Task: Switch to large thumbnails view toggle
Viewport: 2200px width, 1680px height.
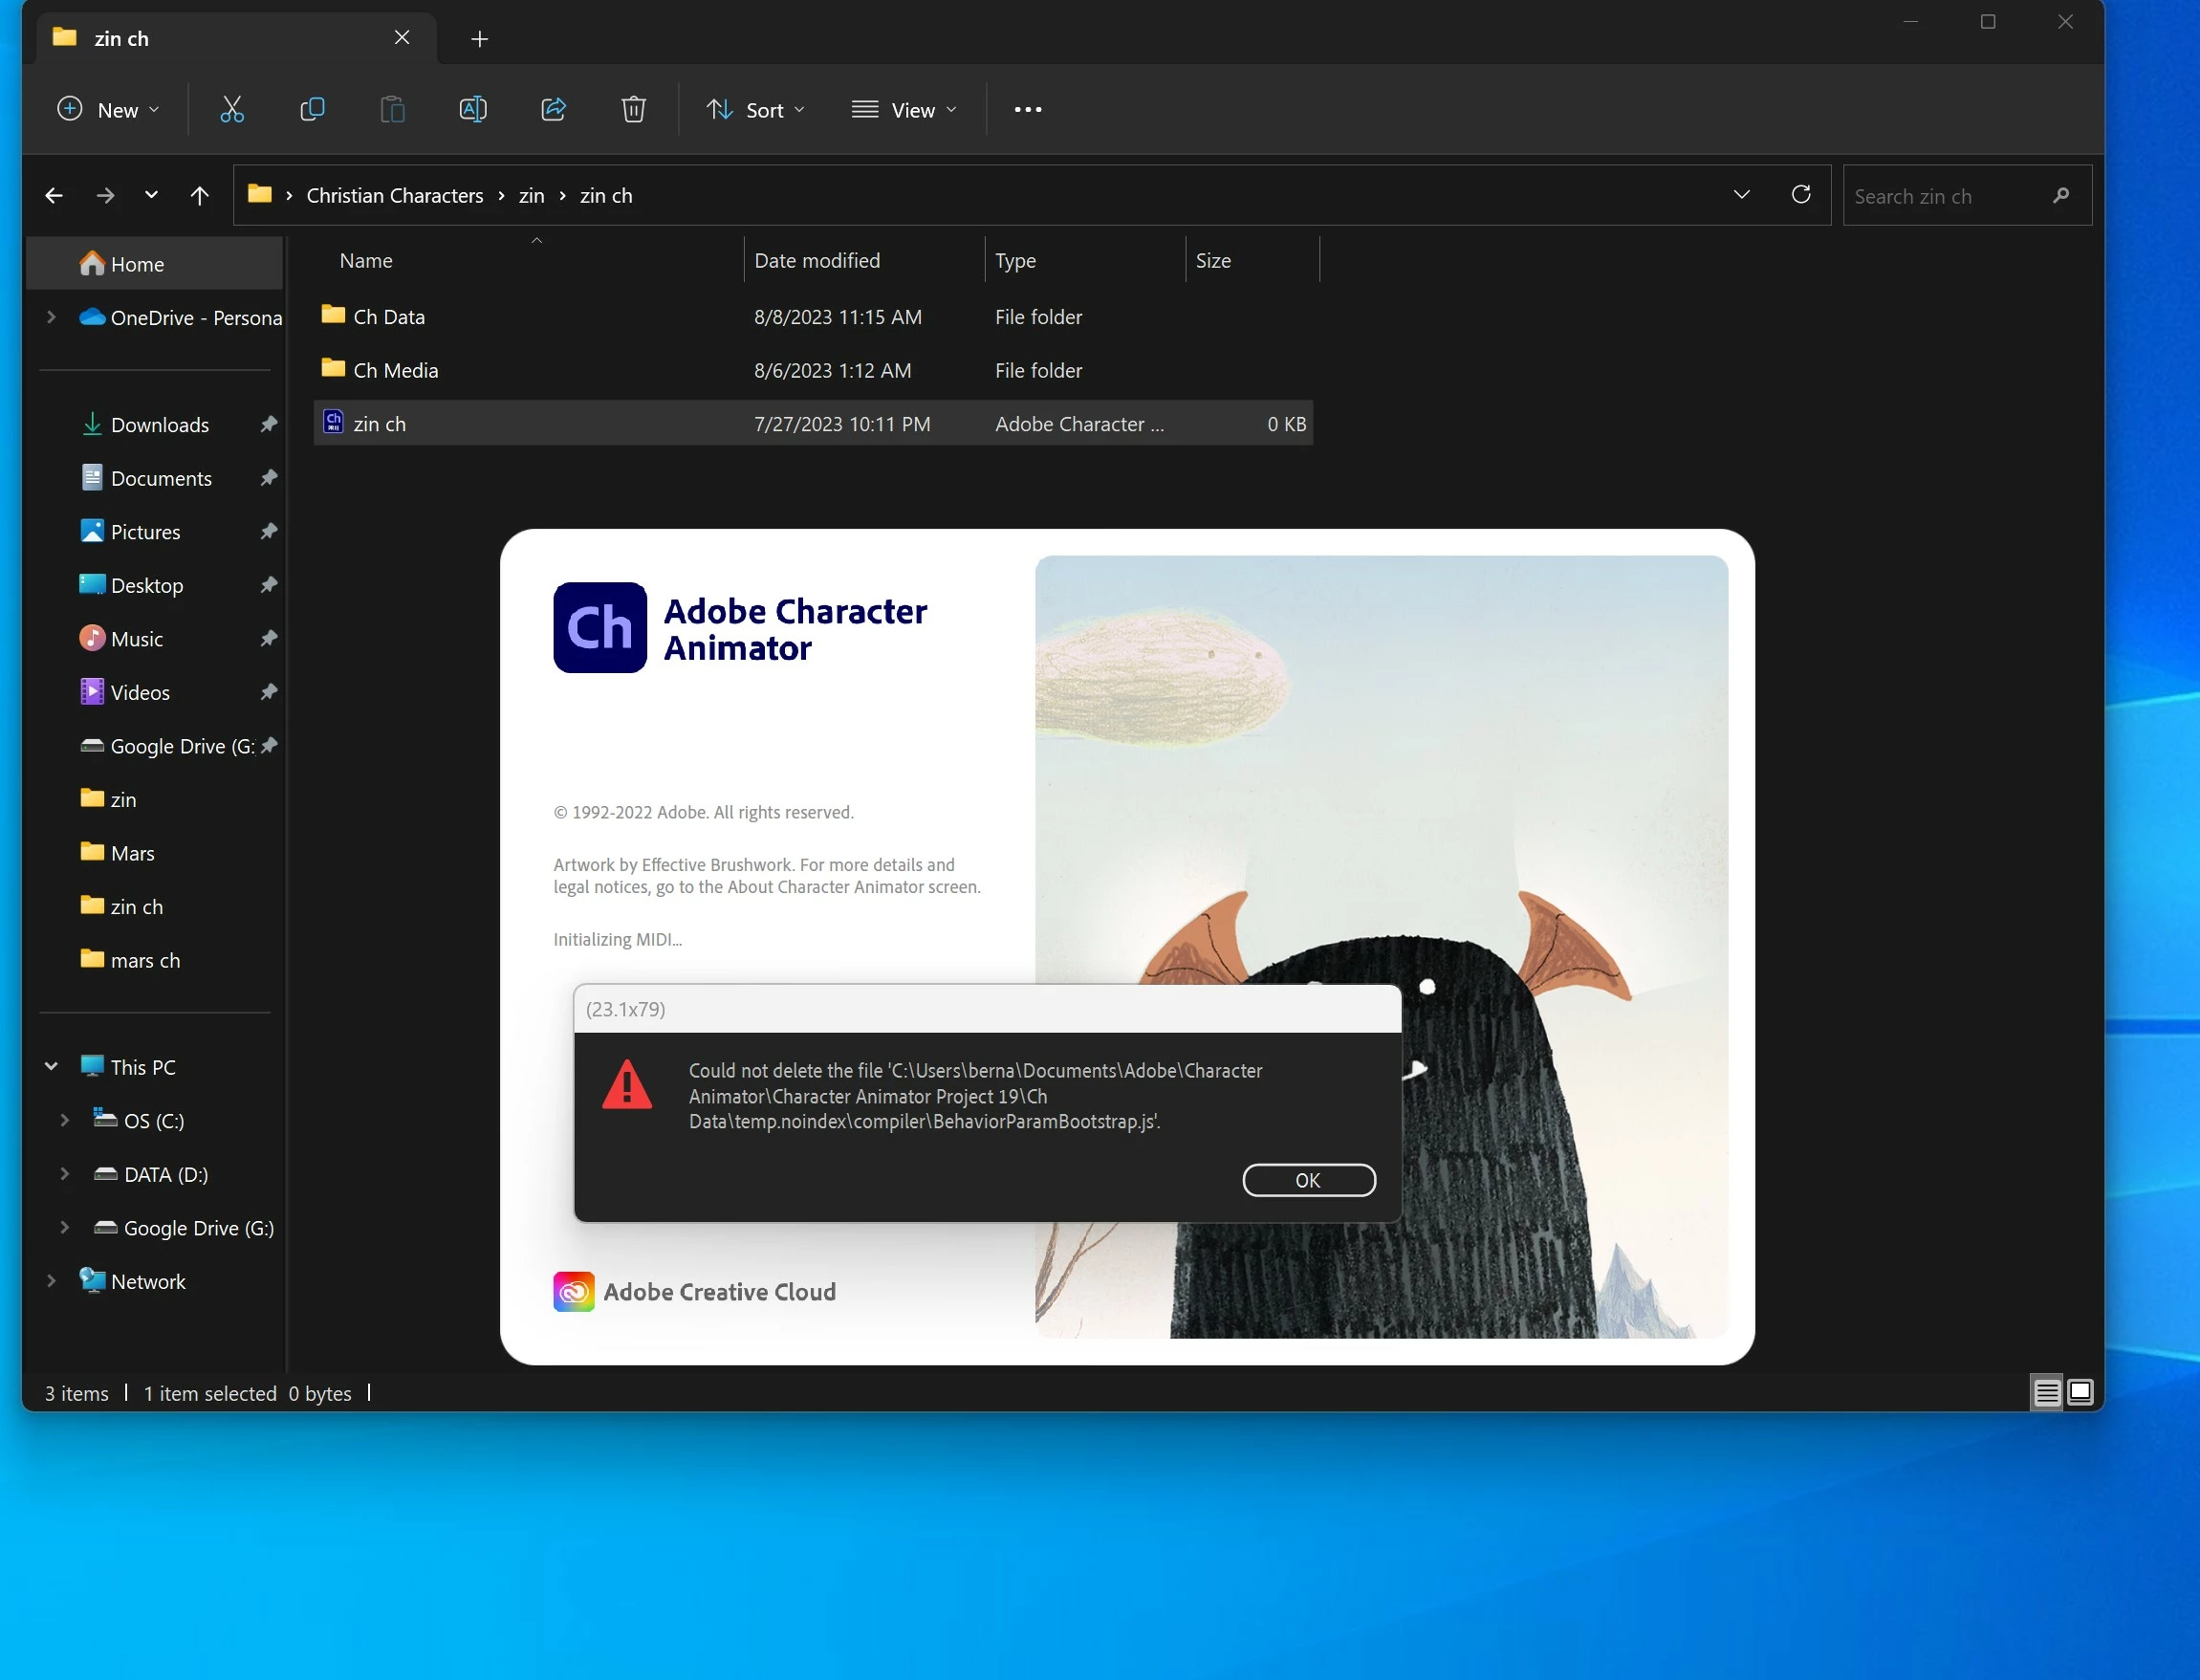Action: tap(2080, 1392)
